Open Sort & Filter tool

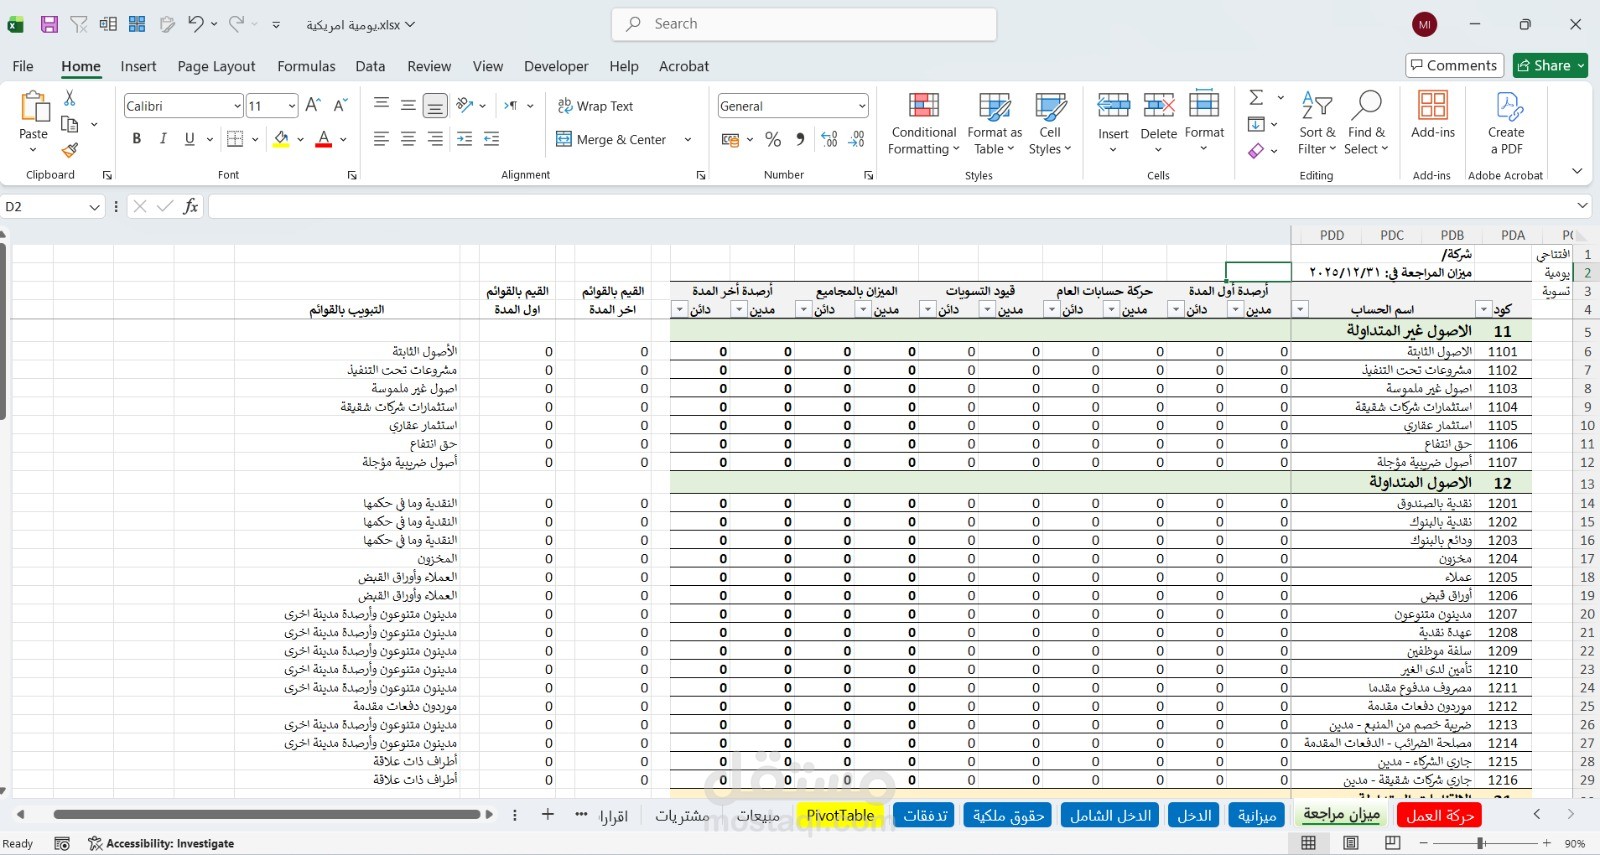(1317, 124)
